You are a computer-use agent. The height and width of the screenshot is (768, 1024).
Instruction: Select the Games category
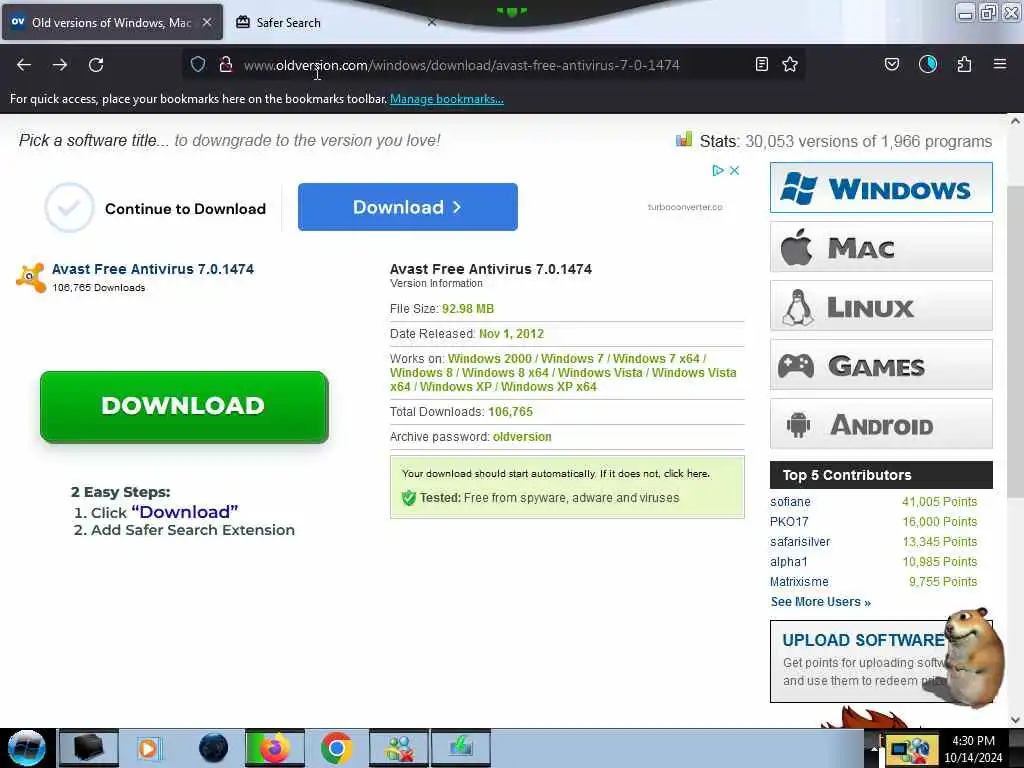point(881,364)
